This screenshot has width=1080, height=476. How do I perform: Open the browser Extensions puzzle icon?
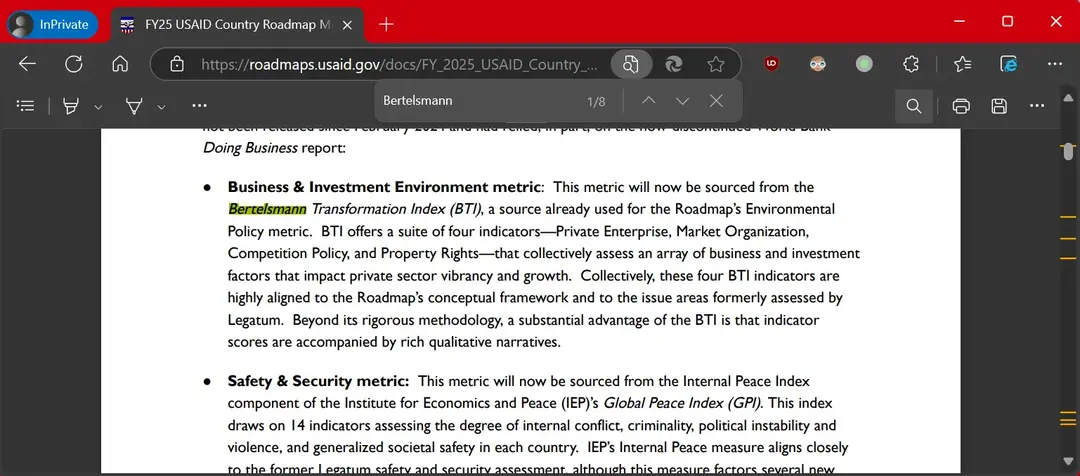coord(911,64)
